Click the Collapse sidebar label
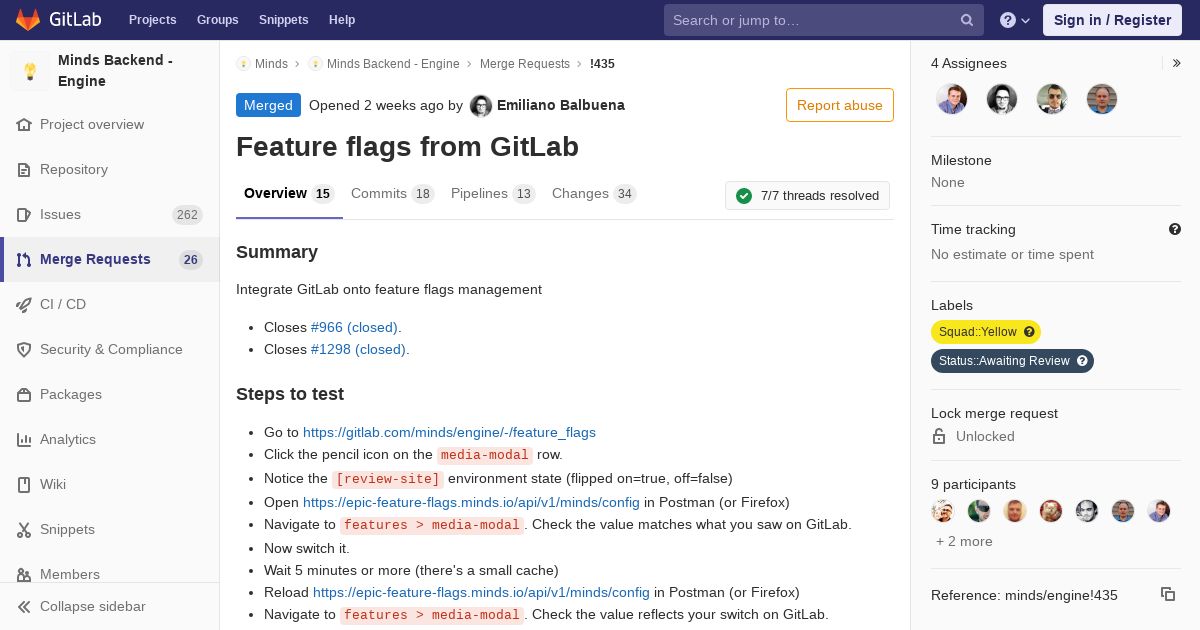1200x630 pixels. (x=93, y=607)
